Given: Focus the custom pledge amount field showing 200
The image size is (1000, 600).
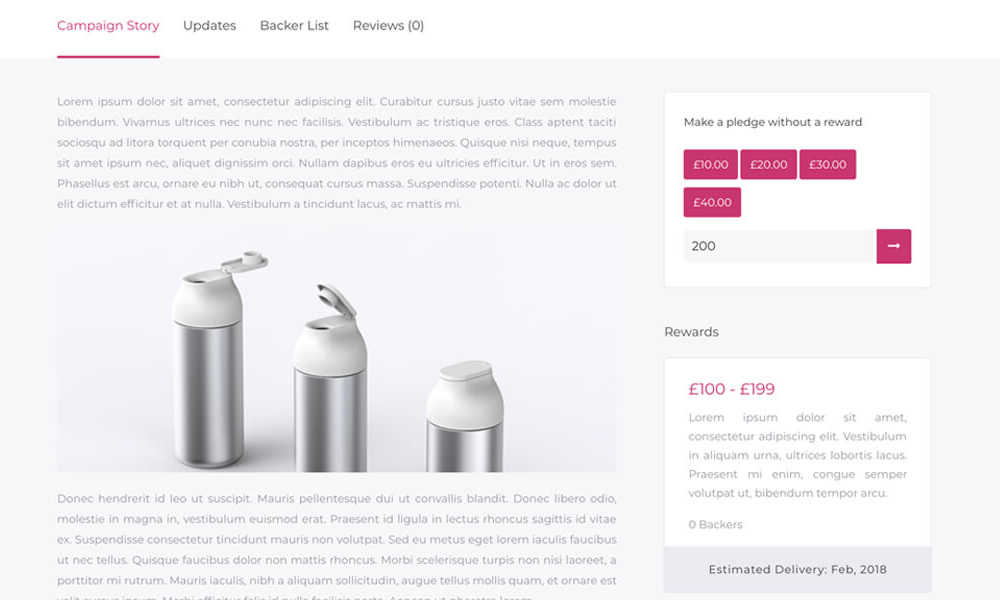Looking at the screenshot, I should [780, 246].
